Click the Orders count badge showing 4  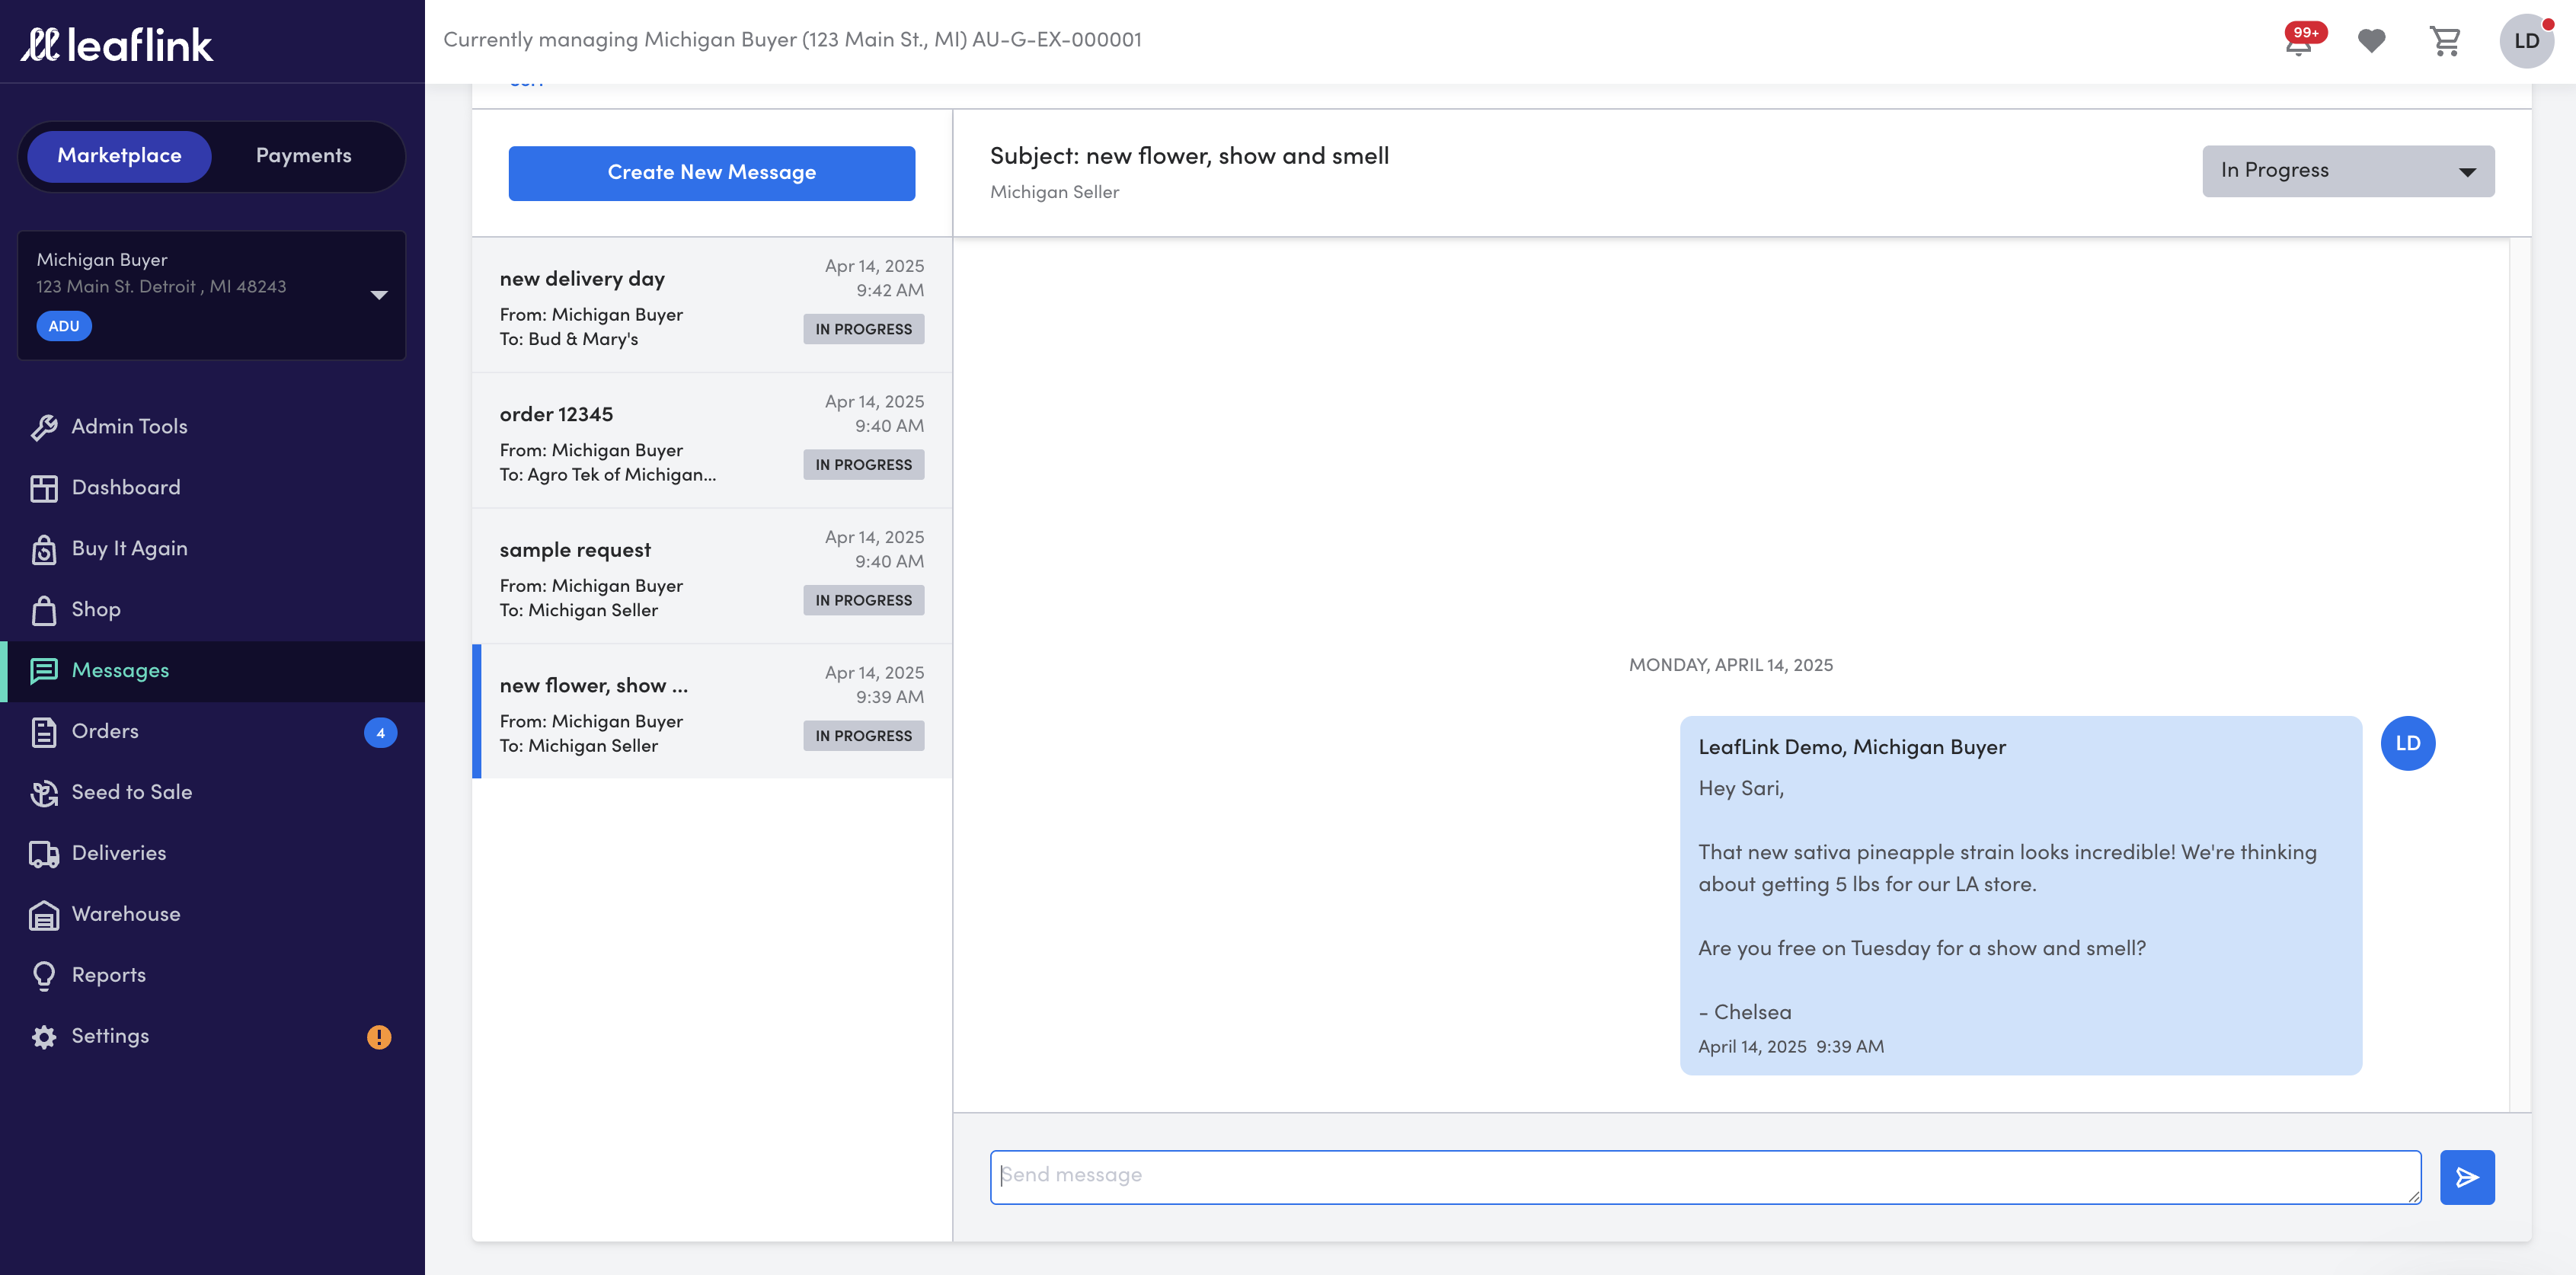pos(380,733)
